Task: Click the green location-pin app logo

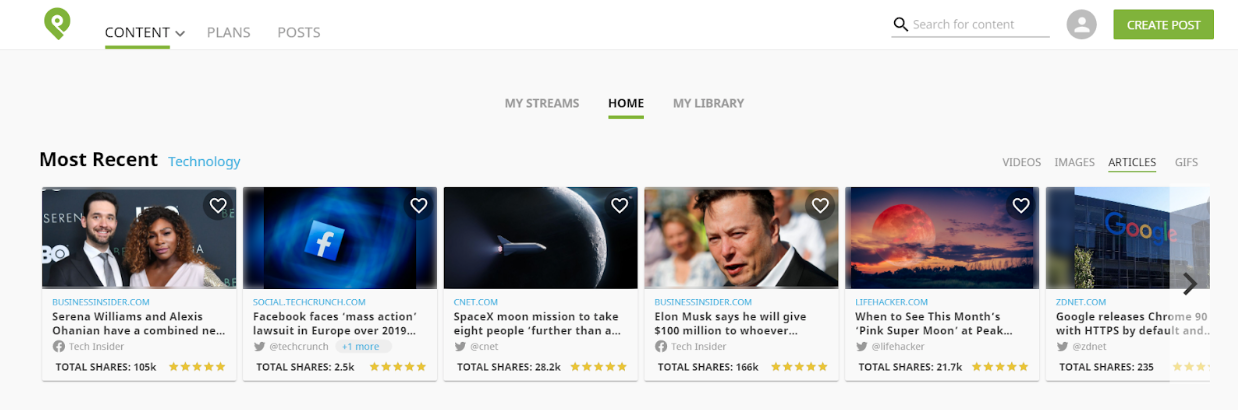Action: point(57,24)
